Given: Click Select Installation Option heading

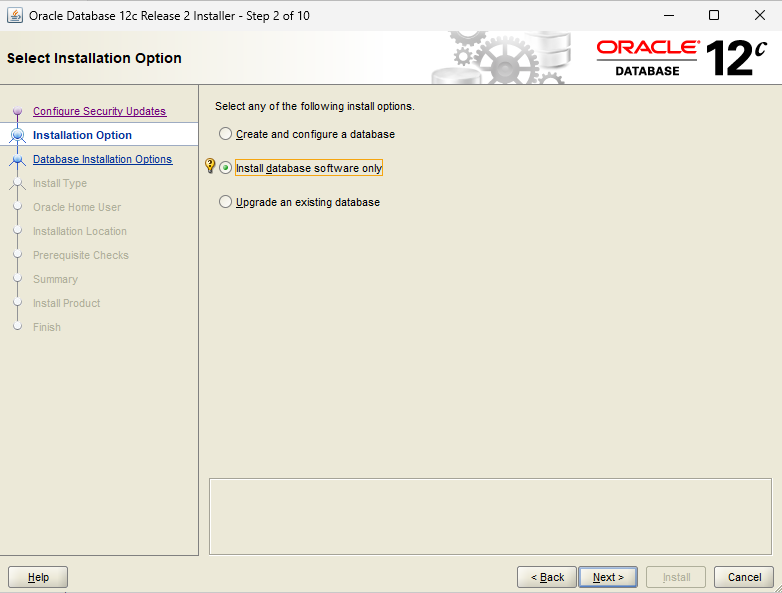Looking at the screenshot, I should click(x=94, y=58).
